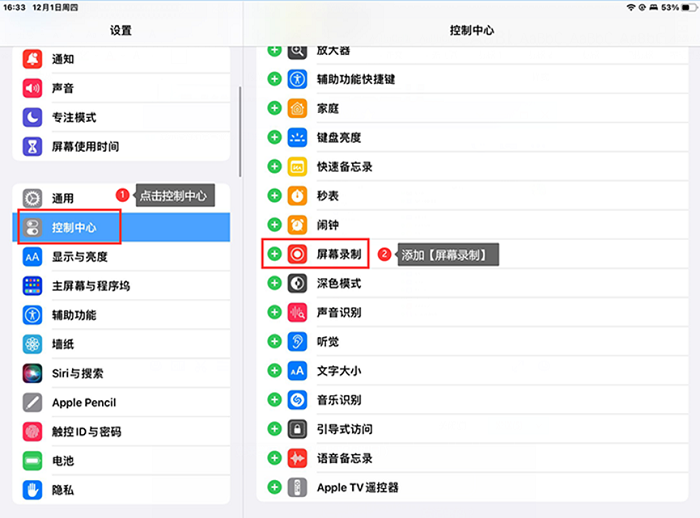
Task: Click the Stopwatch (秒表) orange icon
Action: click(297, 196)
